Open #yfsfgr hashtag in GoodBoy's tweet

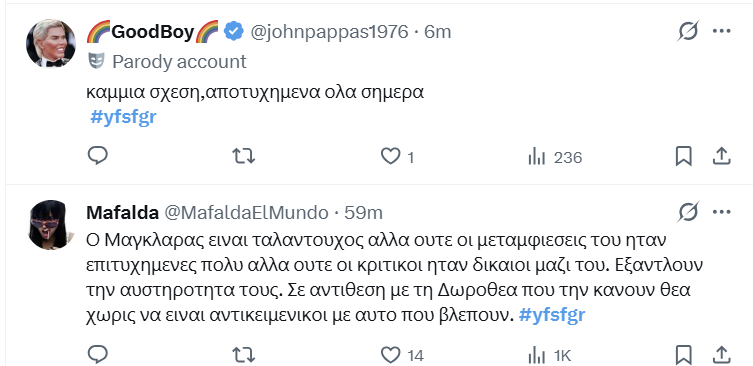coord(123,117)
